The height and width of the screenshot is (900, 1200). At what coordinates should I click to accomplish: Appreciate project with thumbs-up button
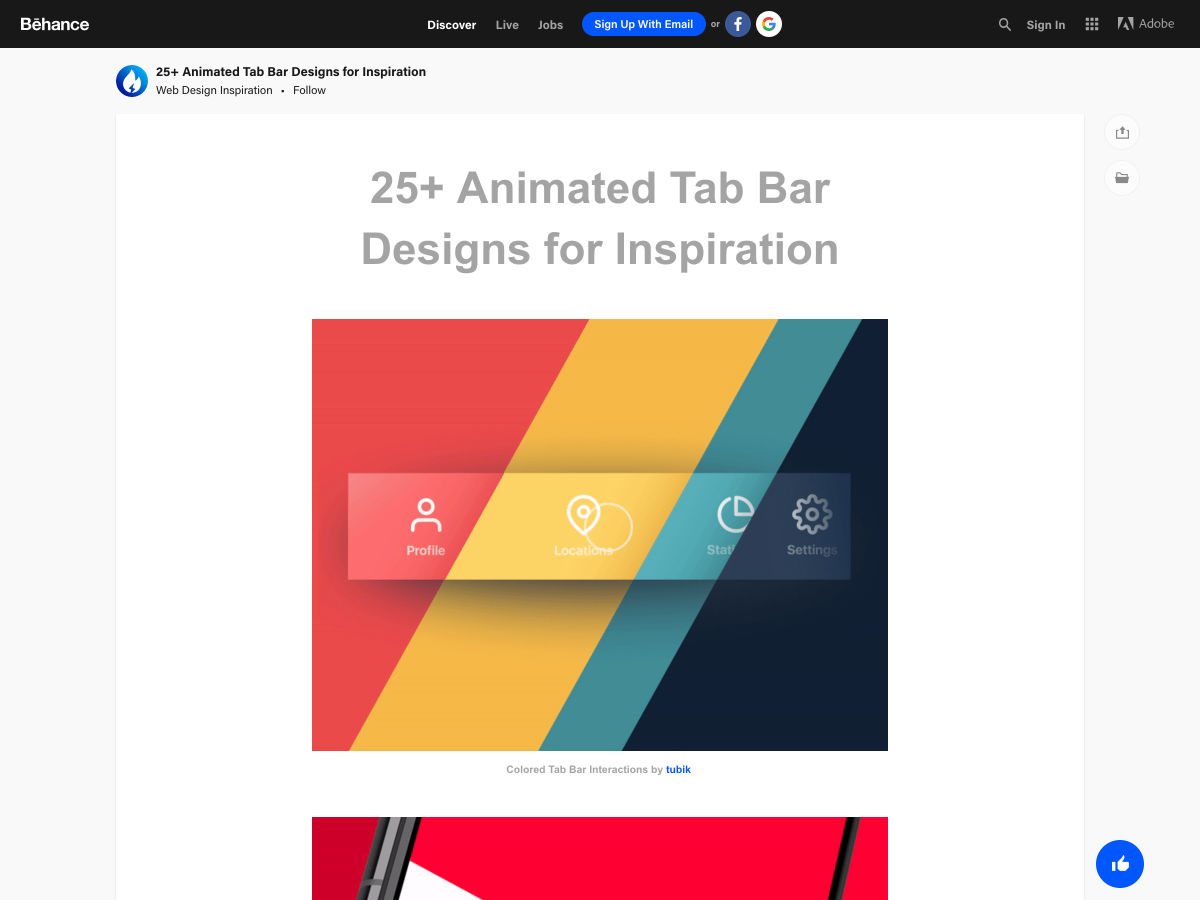1120,864
